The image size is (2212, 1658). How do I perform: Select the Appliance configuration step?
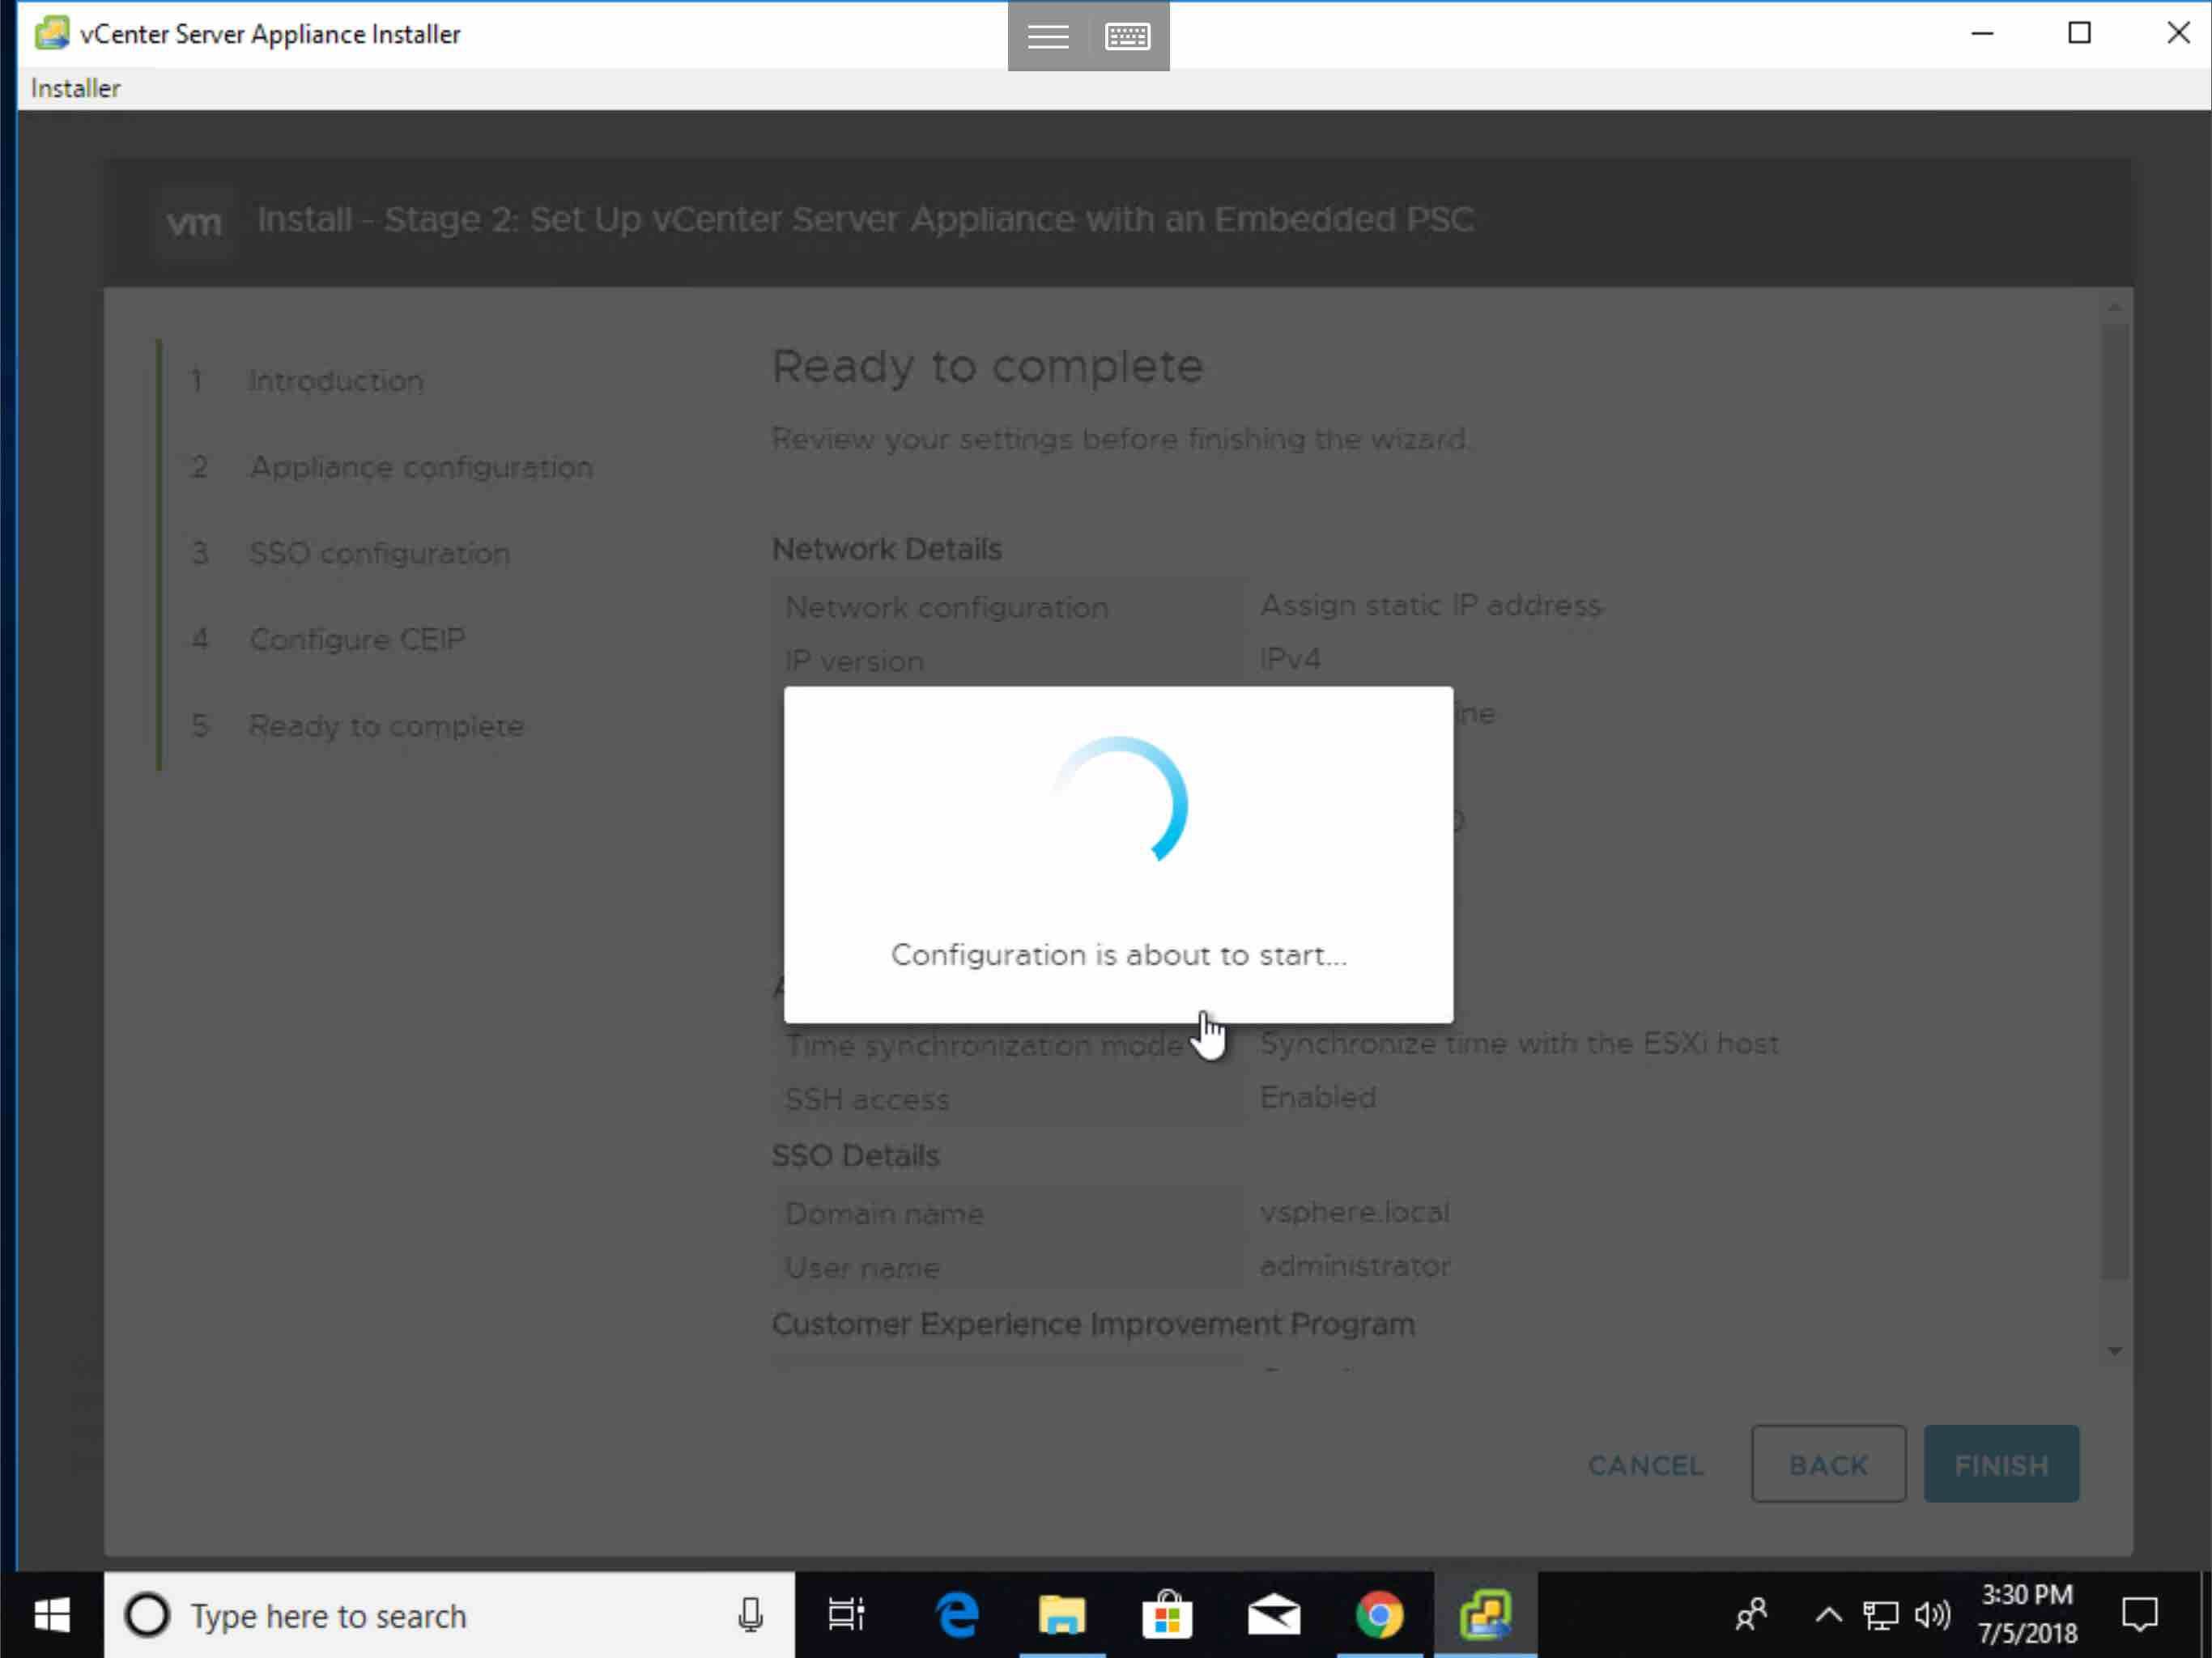click(421, 467)
